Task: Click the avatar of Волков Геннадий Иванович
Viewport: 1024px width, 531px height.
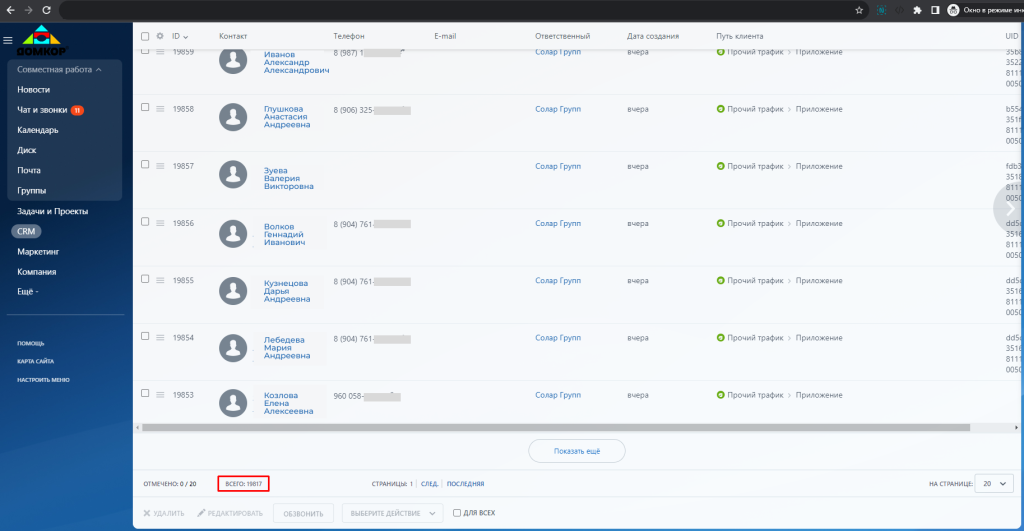Action: [233, 233]
